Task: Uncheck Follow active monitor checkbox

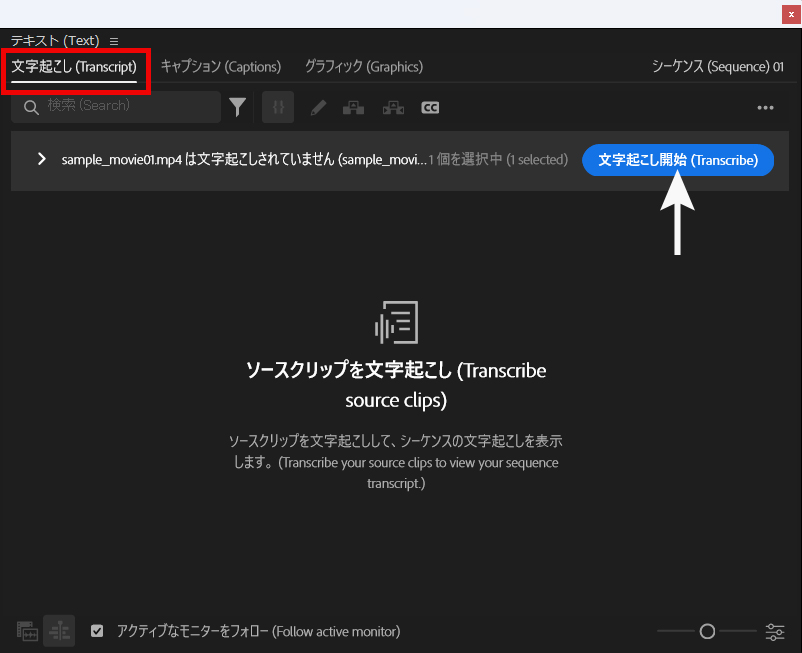Action: [x=97, y=631]
